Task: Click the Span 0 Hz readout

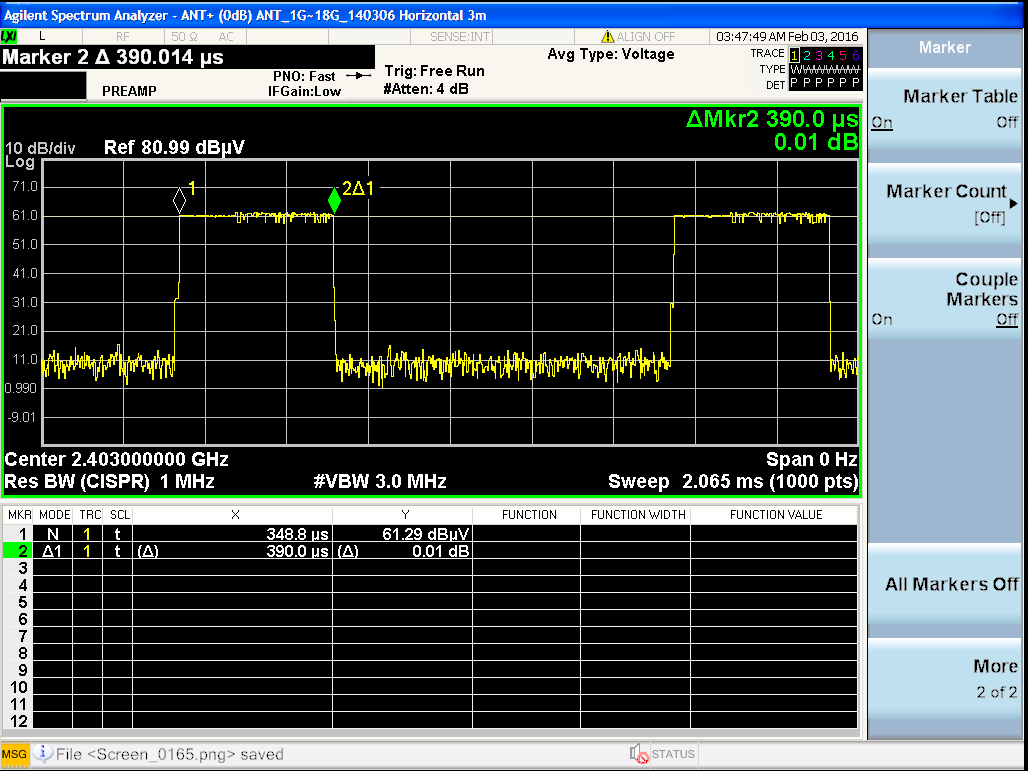Action: coord(812,459)
